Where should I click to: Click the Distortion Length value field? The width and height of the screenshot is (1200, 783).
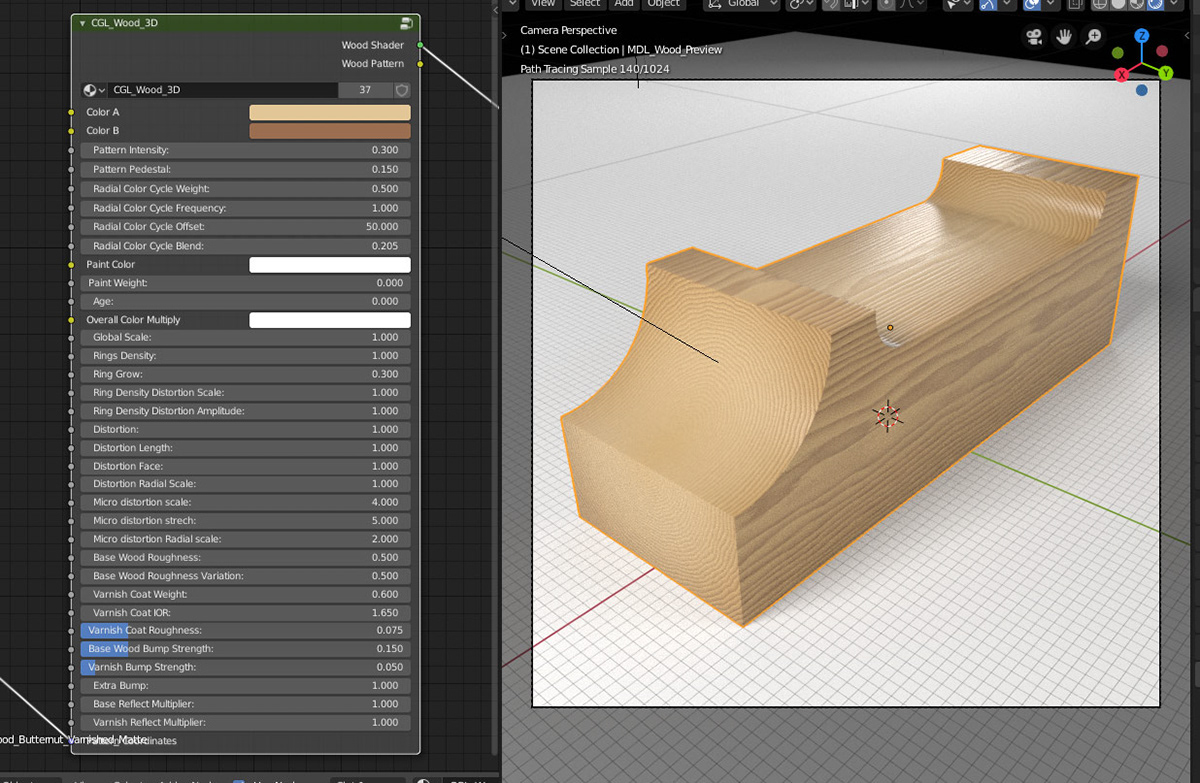(245, 448)
